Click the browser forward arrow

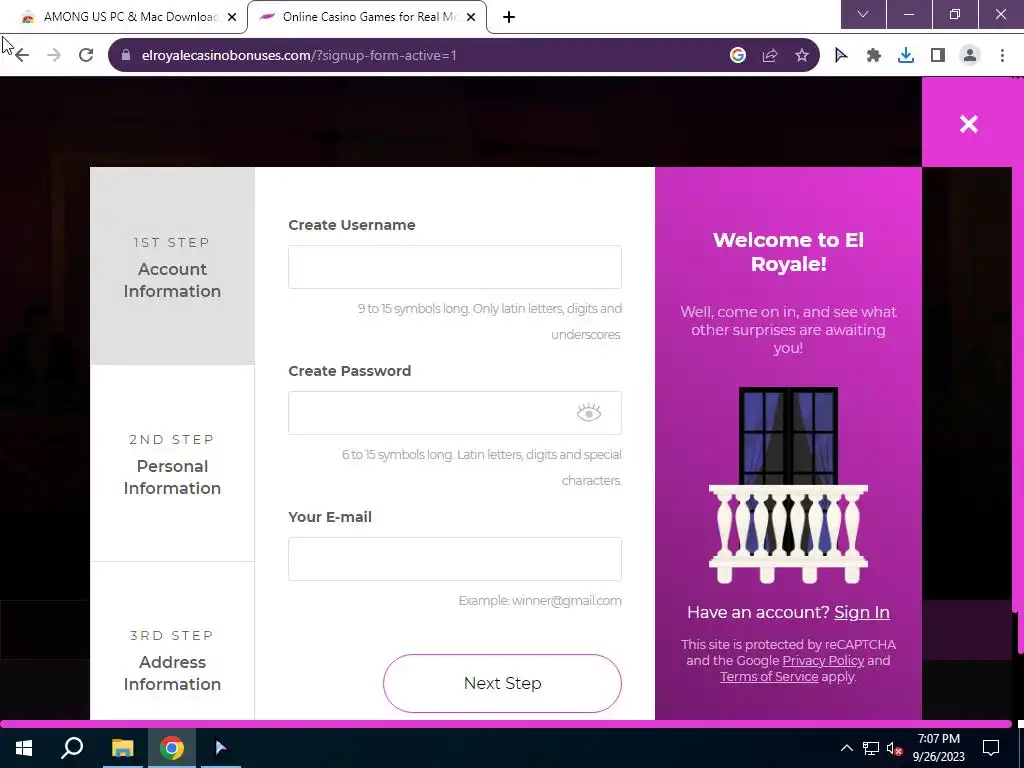pyautogui.click(x=54, y=56)
